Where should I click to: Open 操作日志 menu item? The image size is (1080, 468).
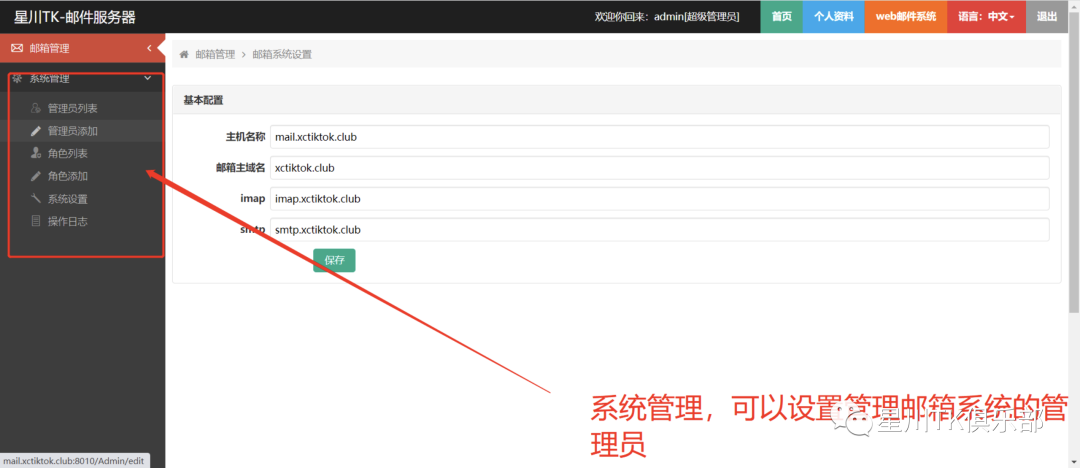point(68,222)
